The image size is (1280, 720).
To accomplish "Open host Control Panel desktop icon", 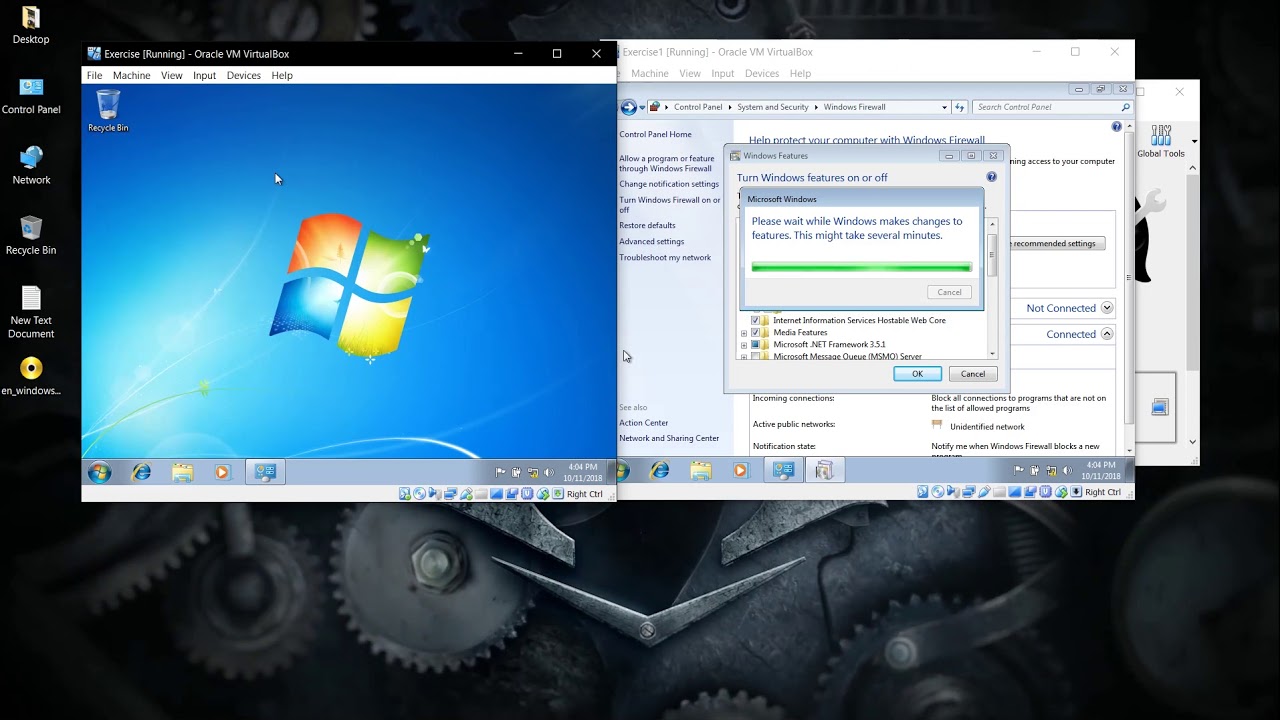I will point(31,96).
